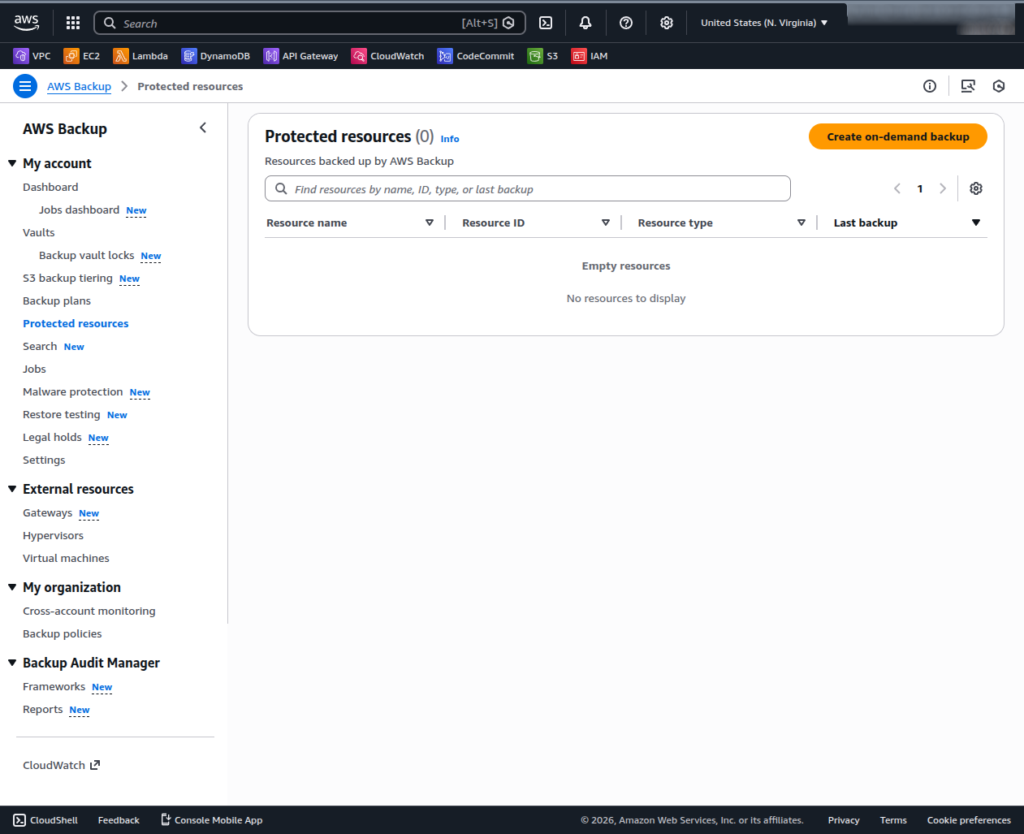
Task: Go to the next results page
Action: pyautogui.click(x=942, y=189)
